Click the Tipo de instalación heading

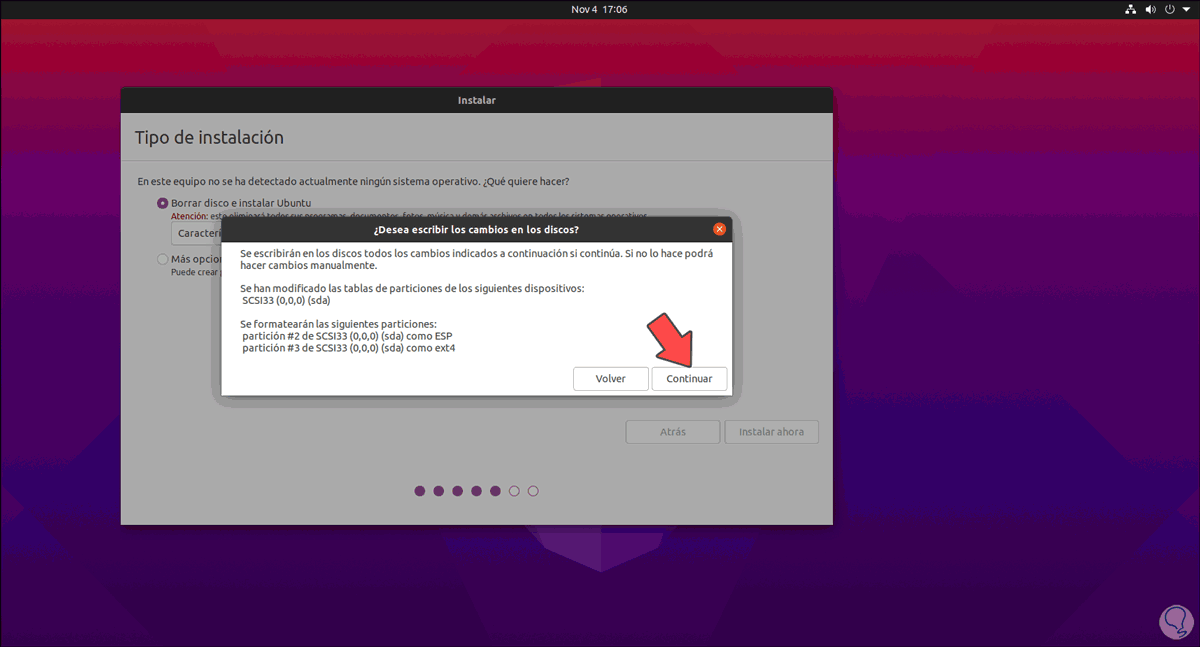click(x=209, y=137)
